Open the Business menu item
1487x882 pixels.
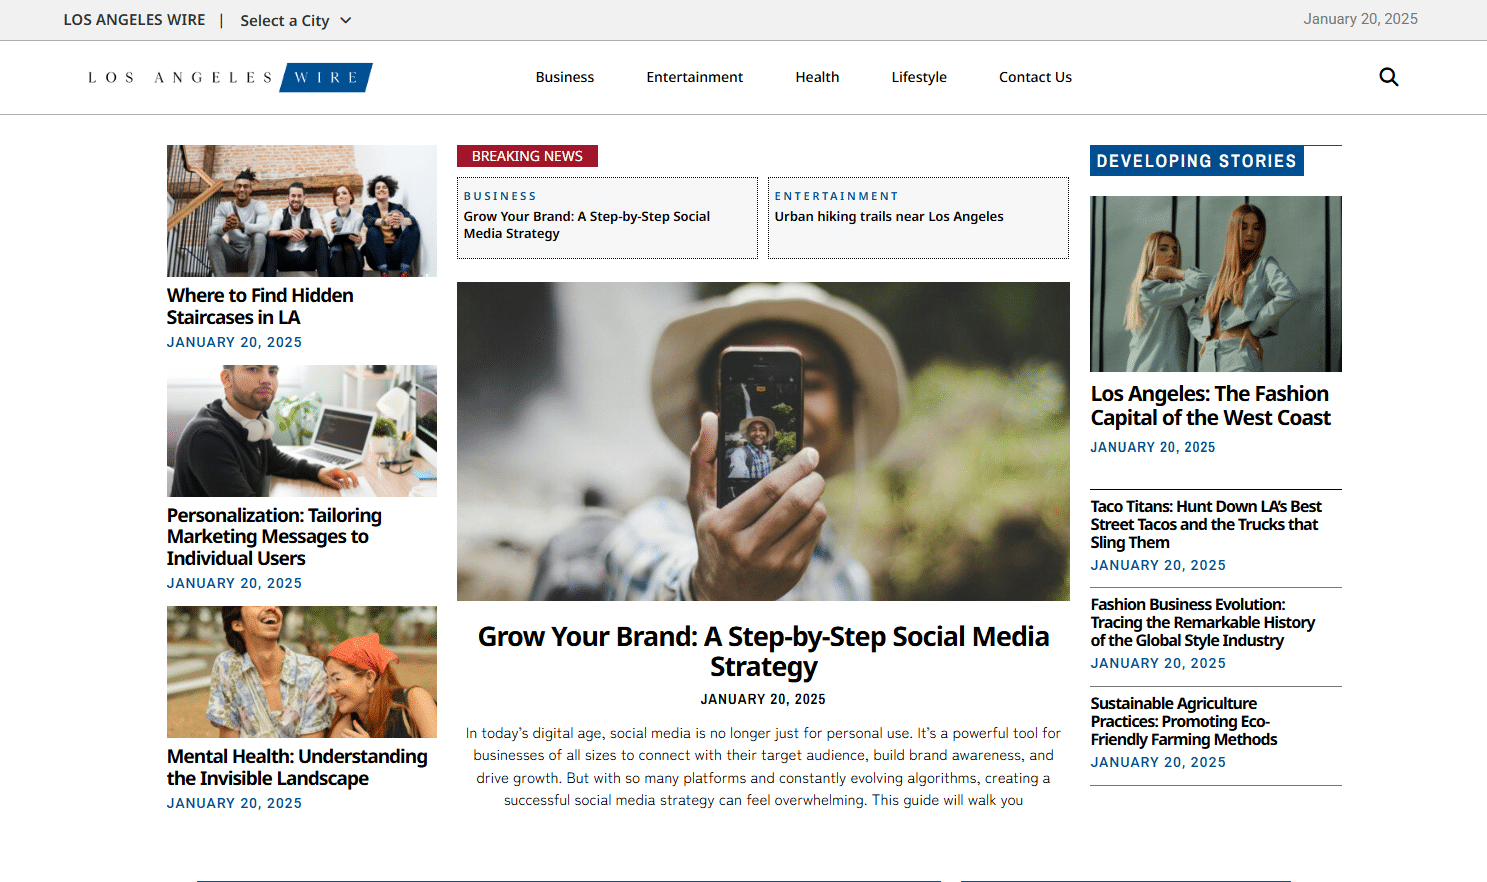tap(565, 77)
